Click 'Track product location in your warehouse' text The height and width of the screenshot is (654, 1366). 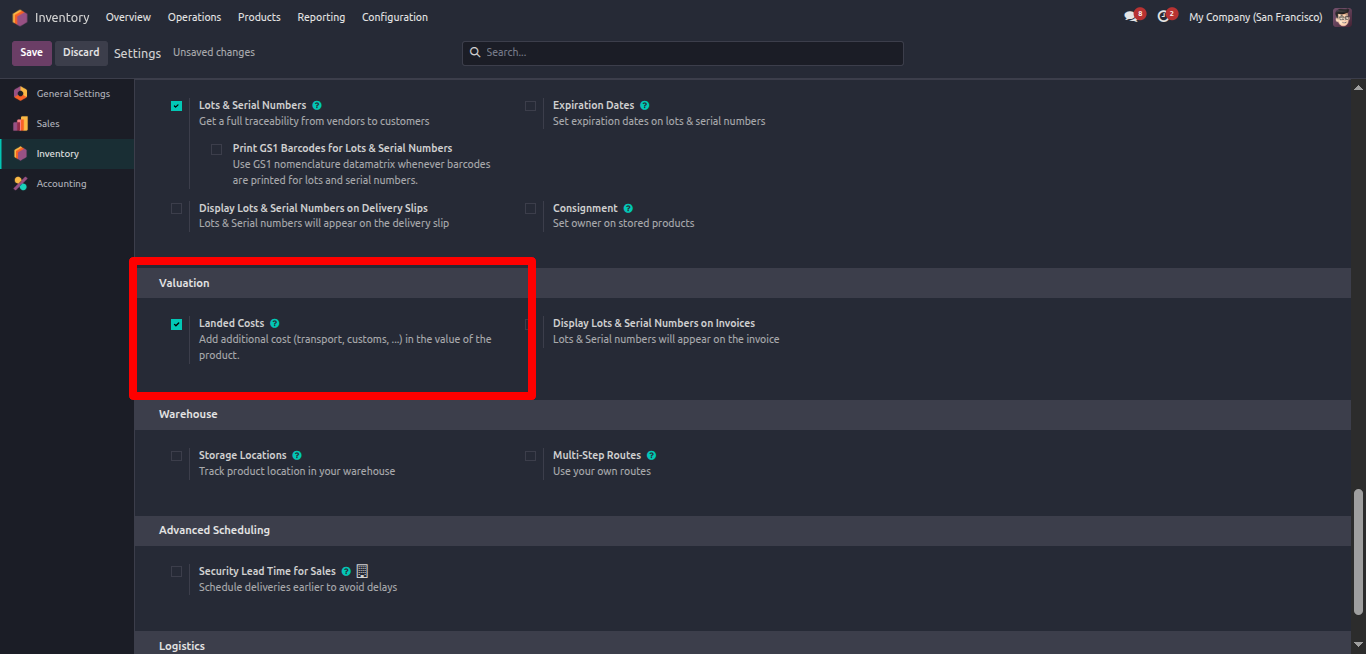[x=297, y=471]
